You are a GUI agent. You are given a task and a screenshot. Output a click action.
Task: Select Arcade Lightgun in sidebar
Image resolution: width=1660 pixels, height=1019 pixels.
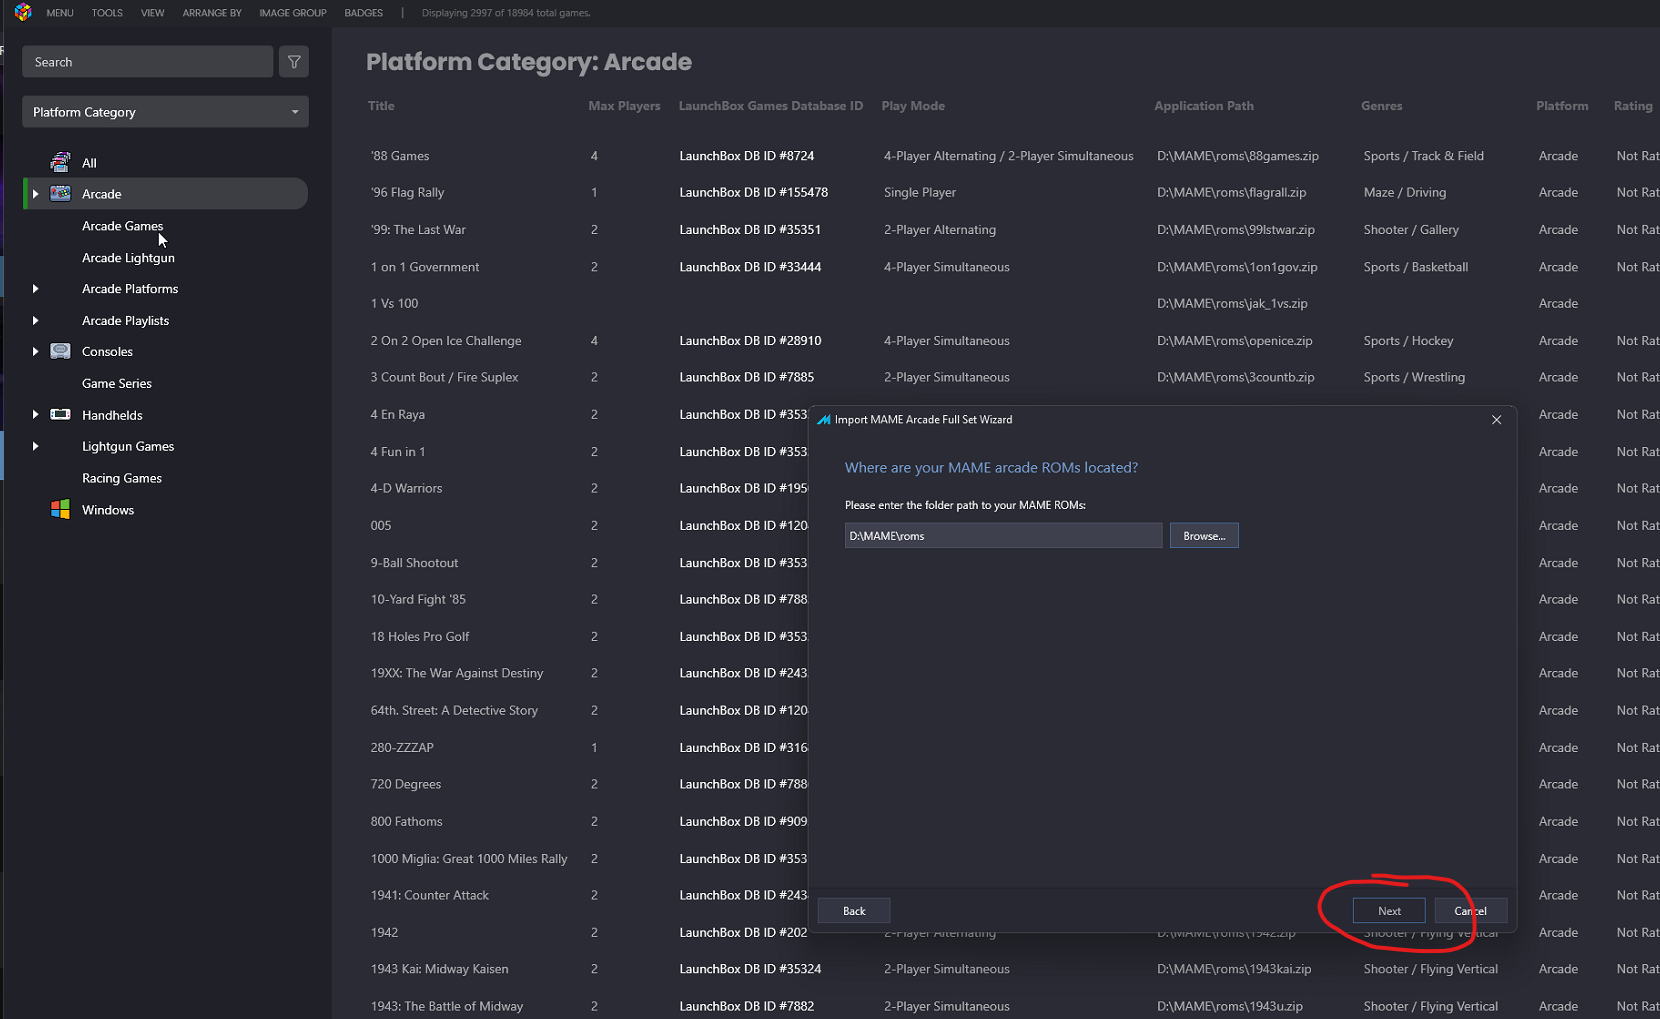(128, 258)
